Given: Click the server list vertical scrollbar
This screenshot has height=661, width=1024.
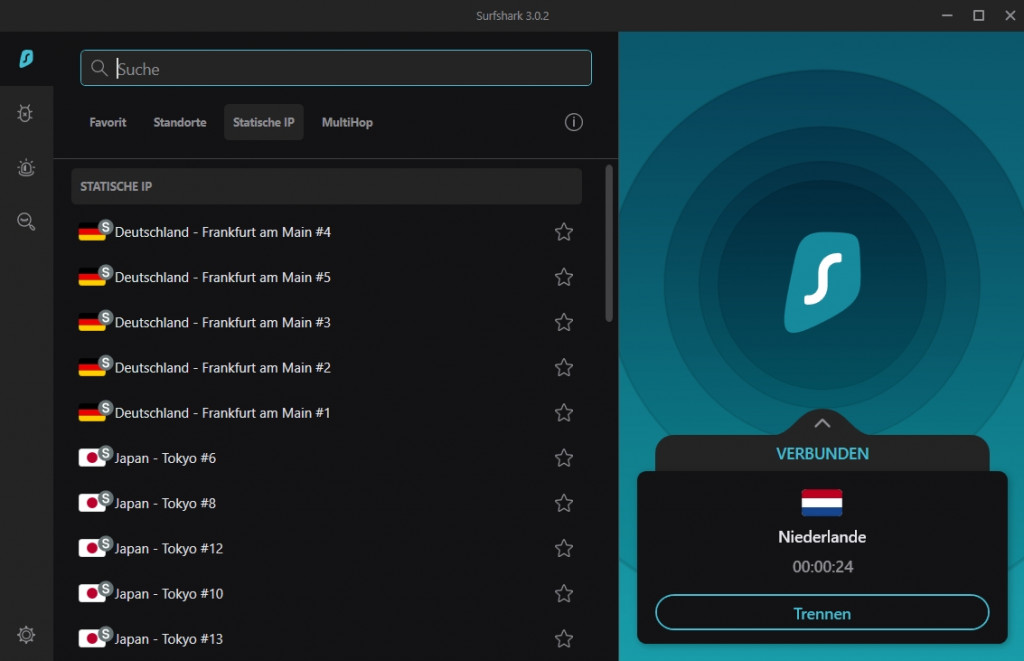Looking at the screenshot, I should [x=609, y=243].
